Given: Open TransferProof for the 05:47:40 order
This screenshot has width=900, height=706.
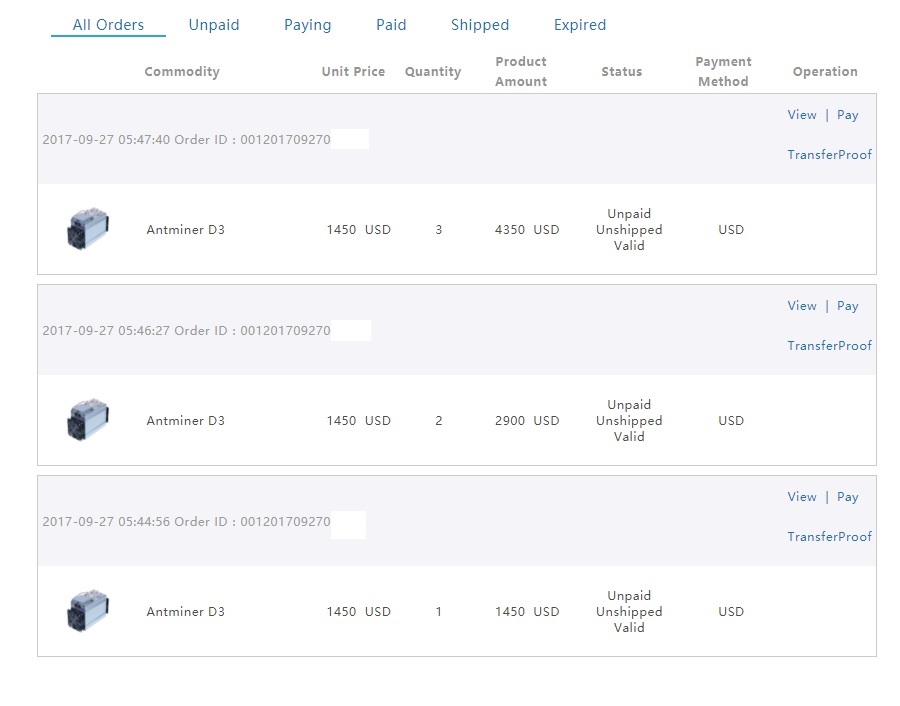Looking at the screenshot, I should [x=829, y=154].
